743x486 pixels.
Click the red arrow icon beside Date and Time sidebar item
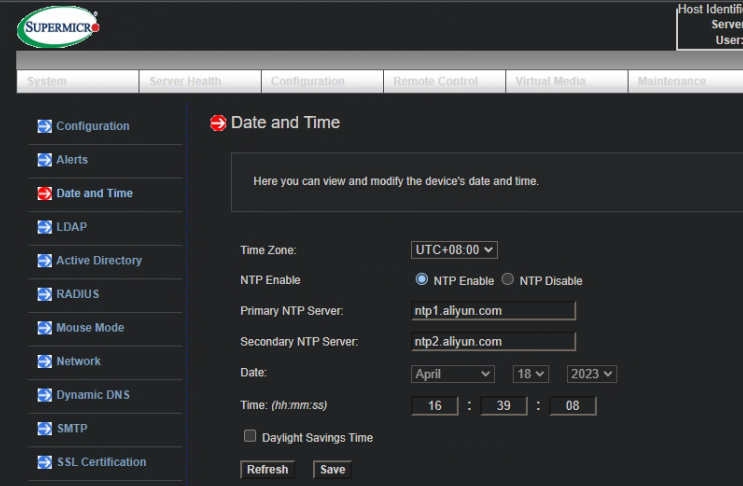pos(45,193)
